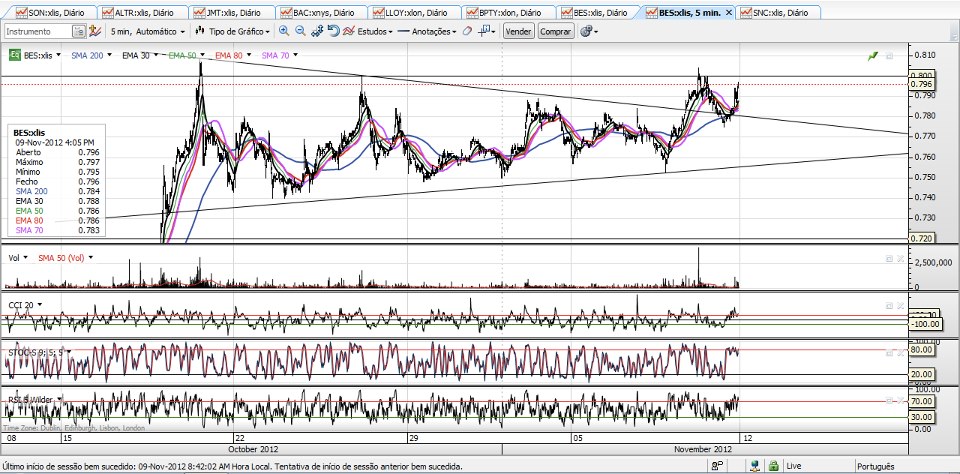Click the Vender button

point(518,31)
